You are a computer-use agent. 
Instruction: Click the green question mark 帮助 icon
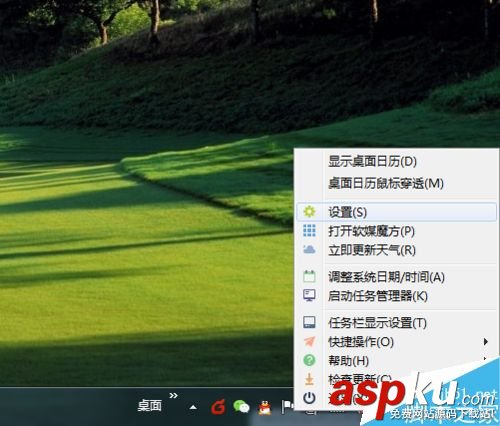[309, 360]
